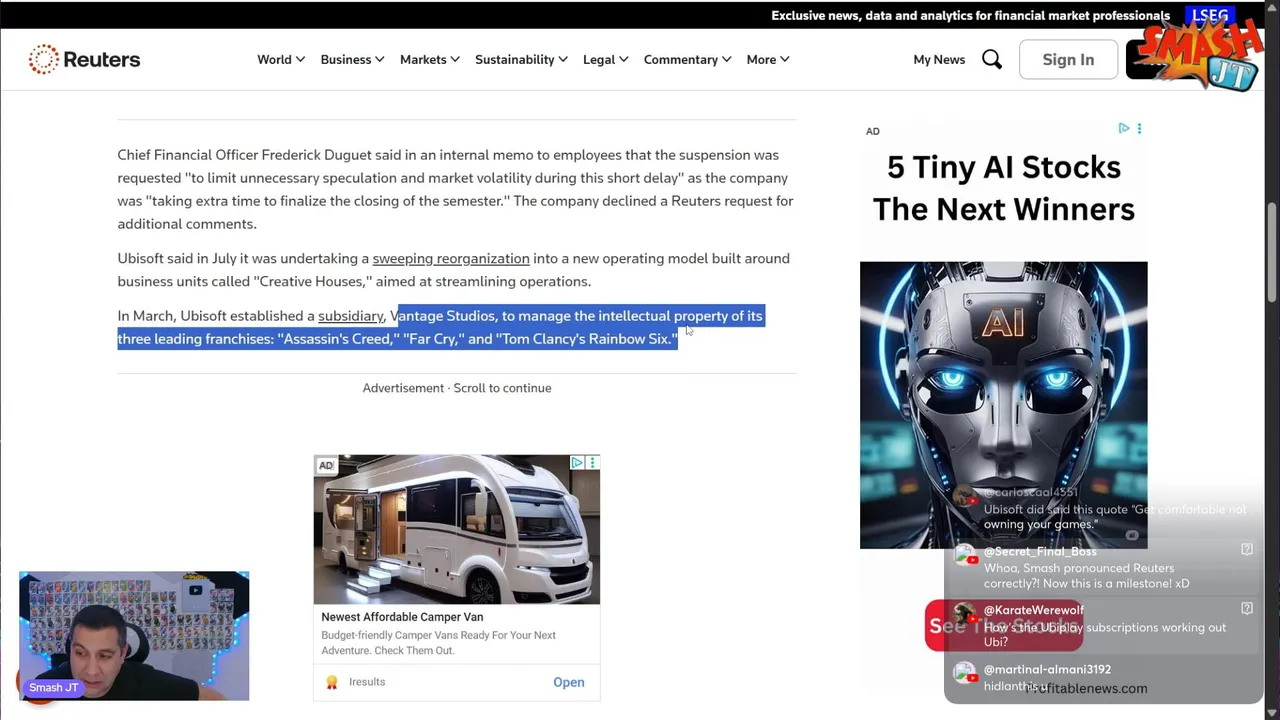The width and height of the screenshot is (1280, 720).
Task: Click Open on camper van ad
Action: (569, 682)
